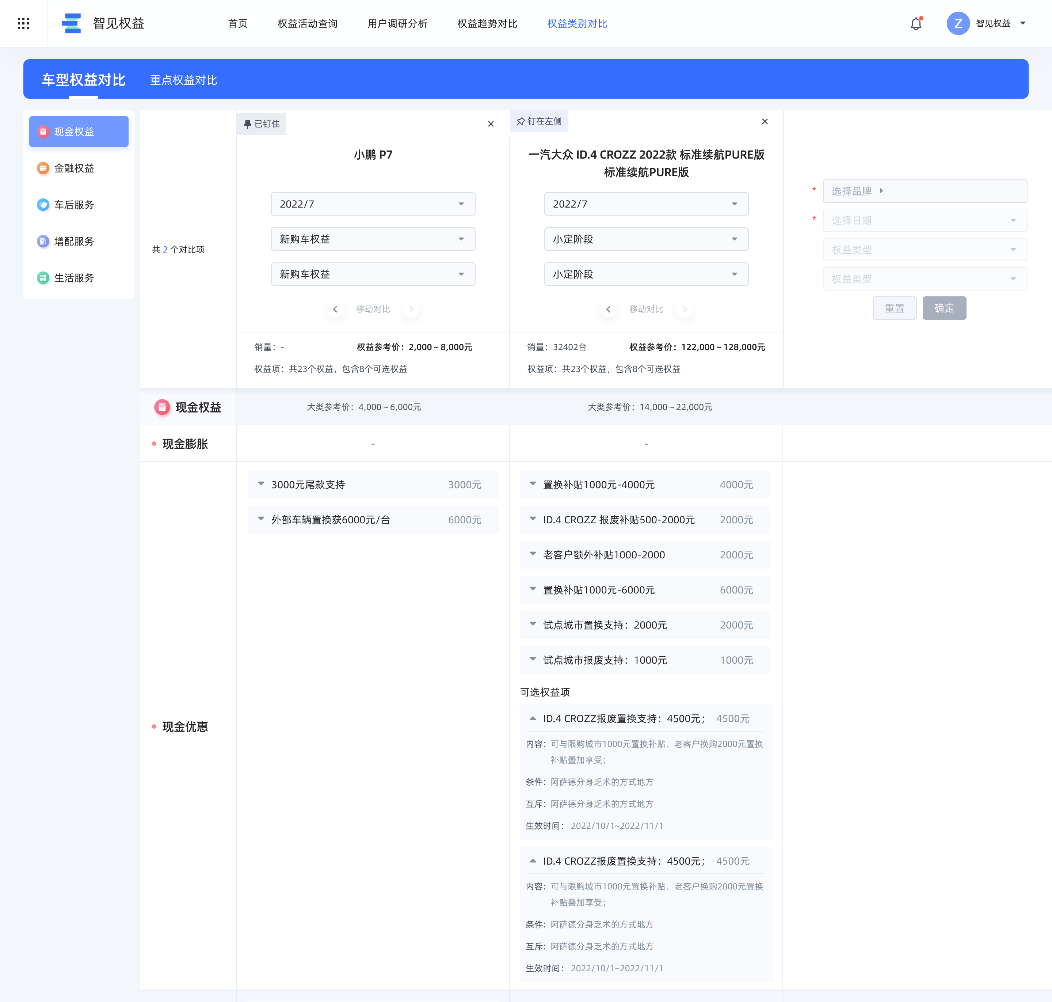The width and height of the screenshot is (1052, 1002).
Task: Move 小鹏 P7 column left arrow
Action: [335, 309]
